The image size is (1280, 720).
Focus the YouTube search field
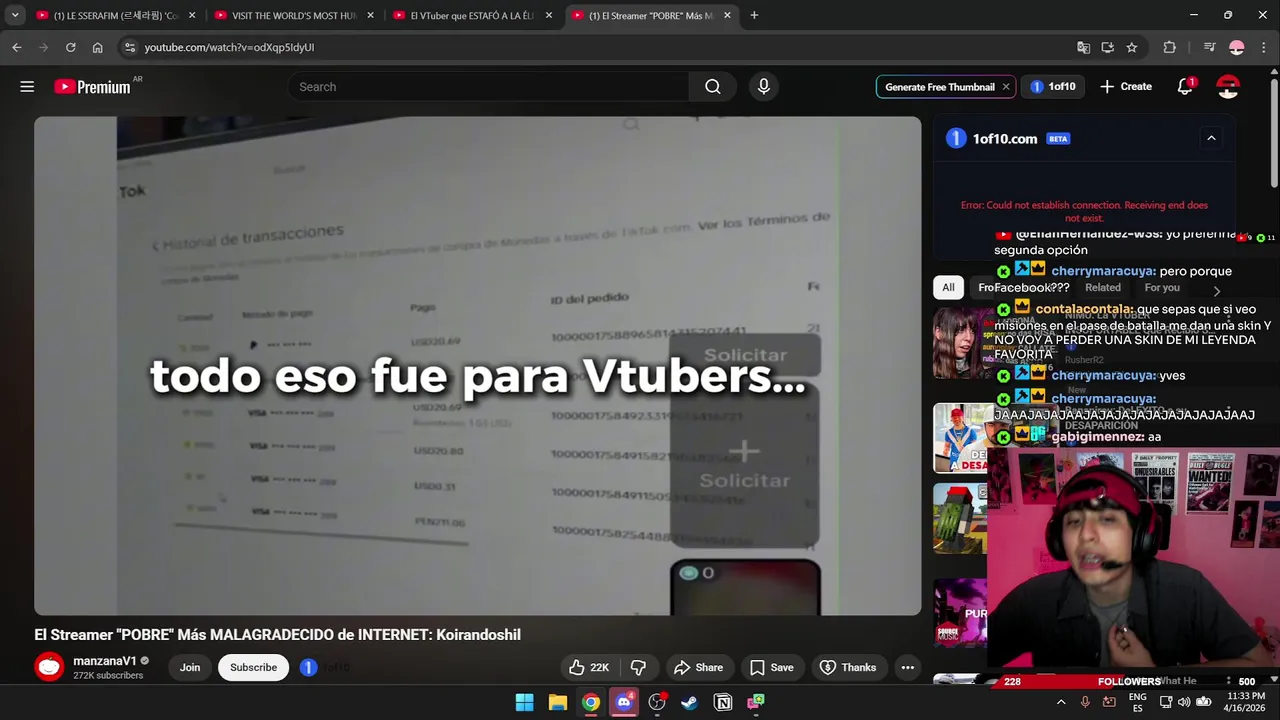[488, 87]
